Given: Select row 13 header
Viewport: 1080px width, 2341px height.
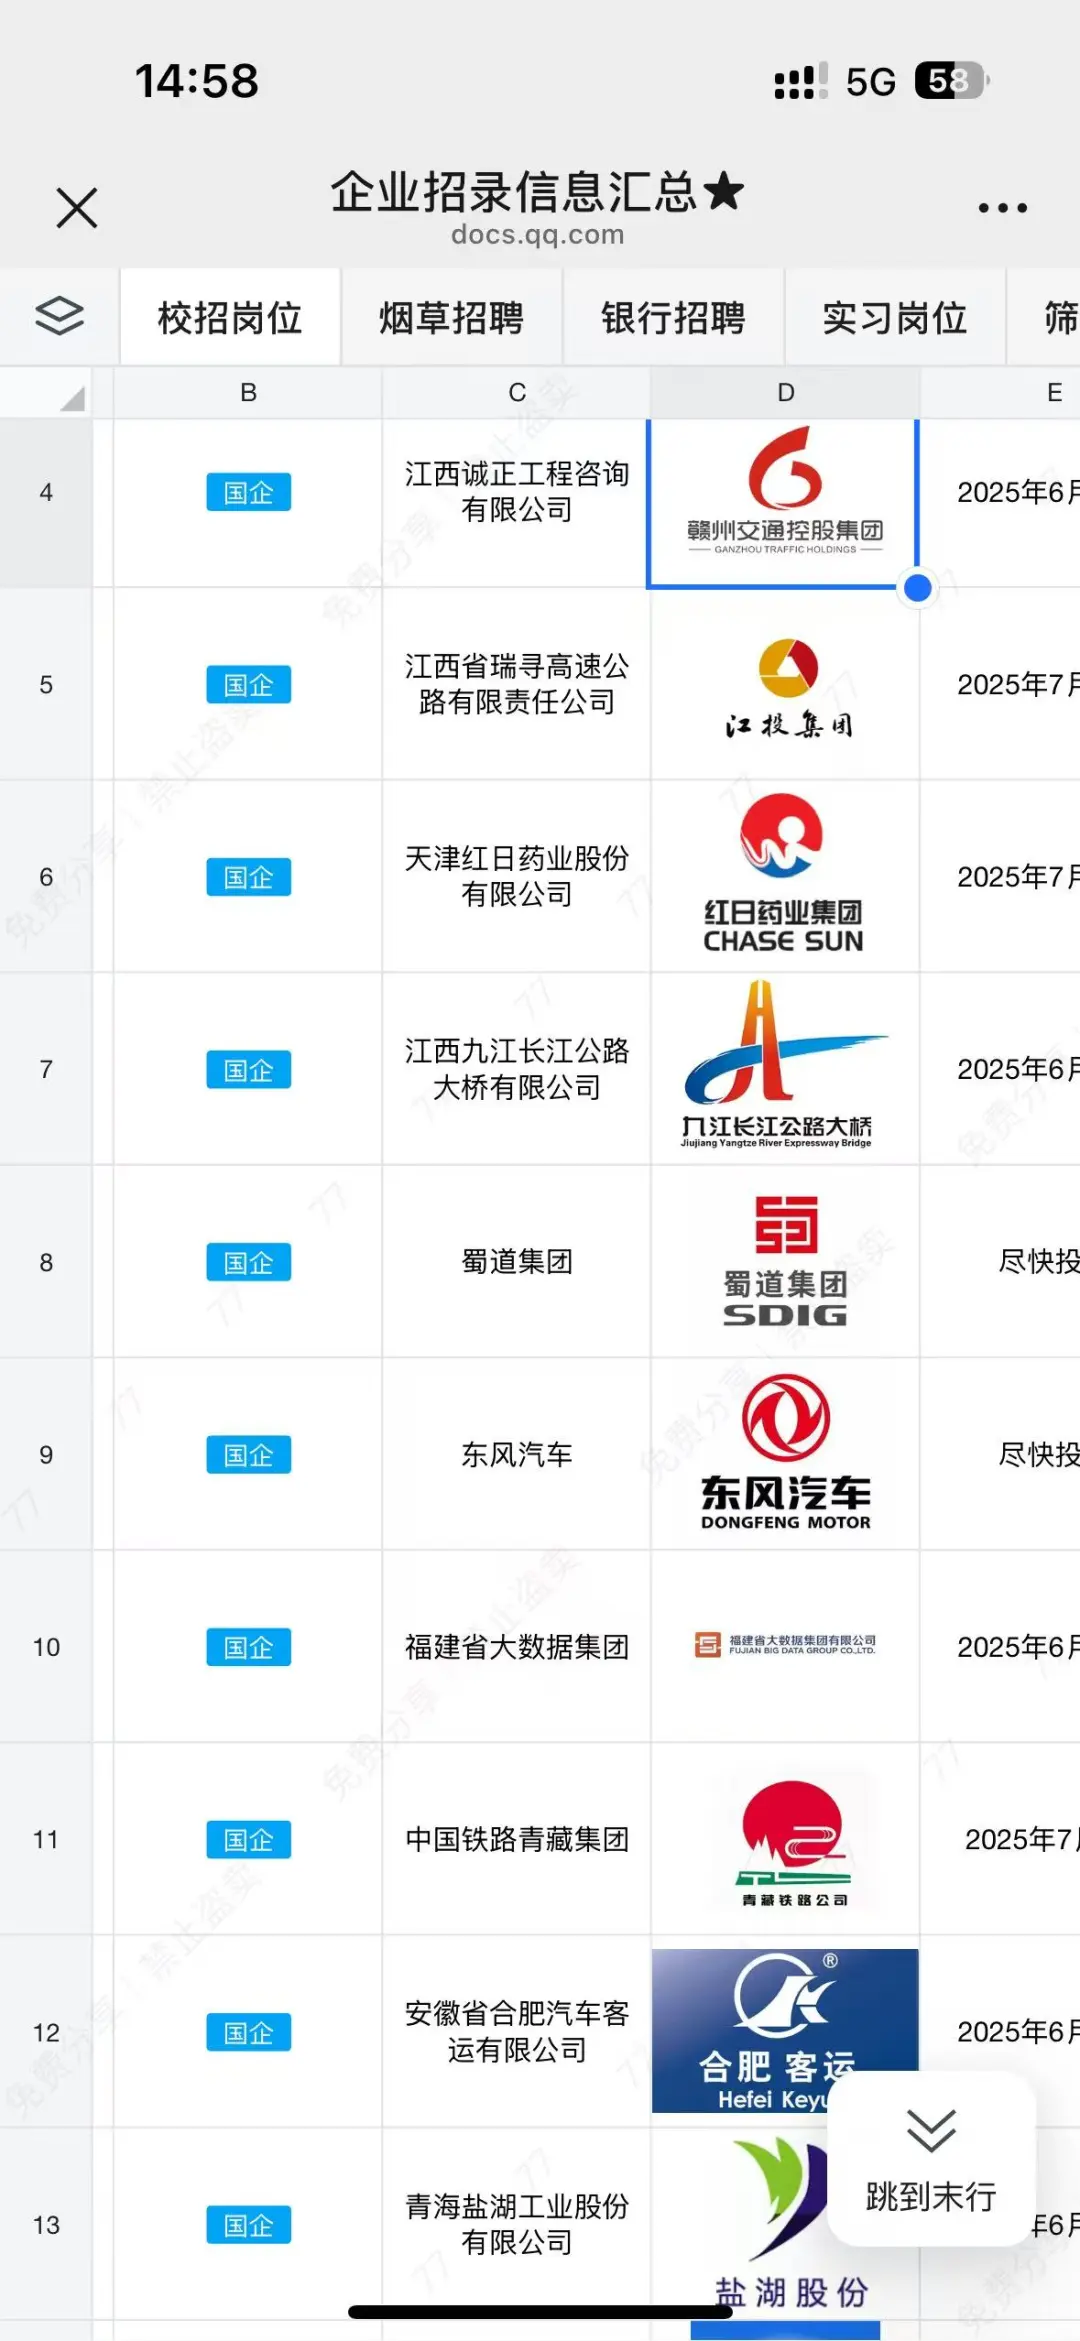Looking at the screenshot, I should 46,2225.
